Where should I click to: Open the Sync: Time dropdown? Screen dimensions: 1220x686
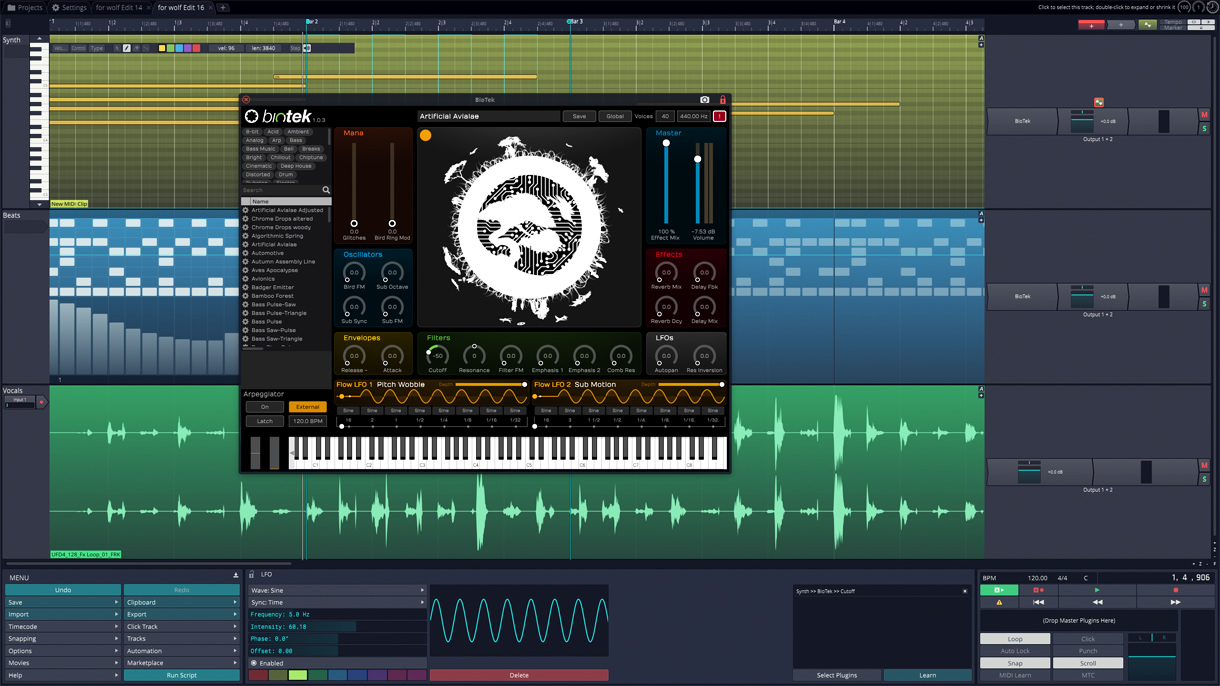[337, 604]
